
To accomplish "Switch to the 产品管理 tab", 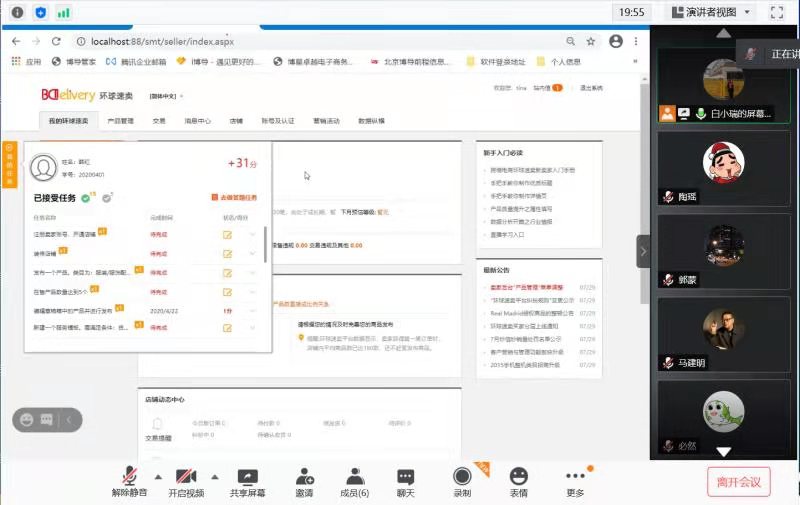I will pyautogui.click(x=120, y=121).
